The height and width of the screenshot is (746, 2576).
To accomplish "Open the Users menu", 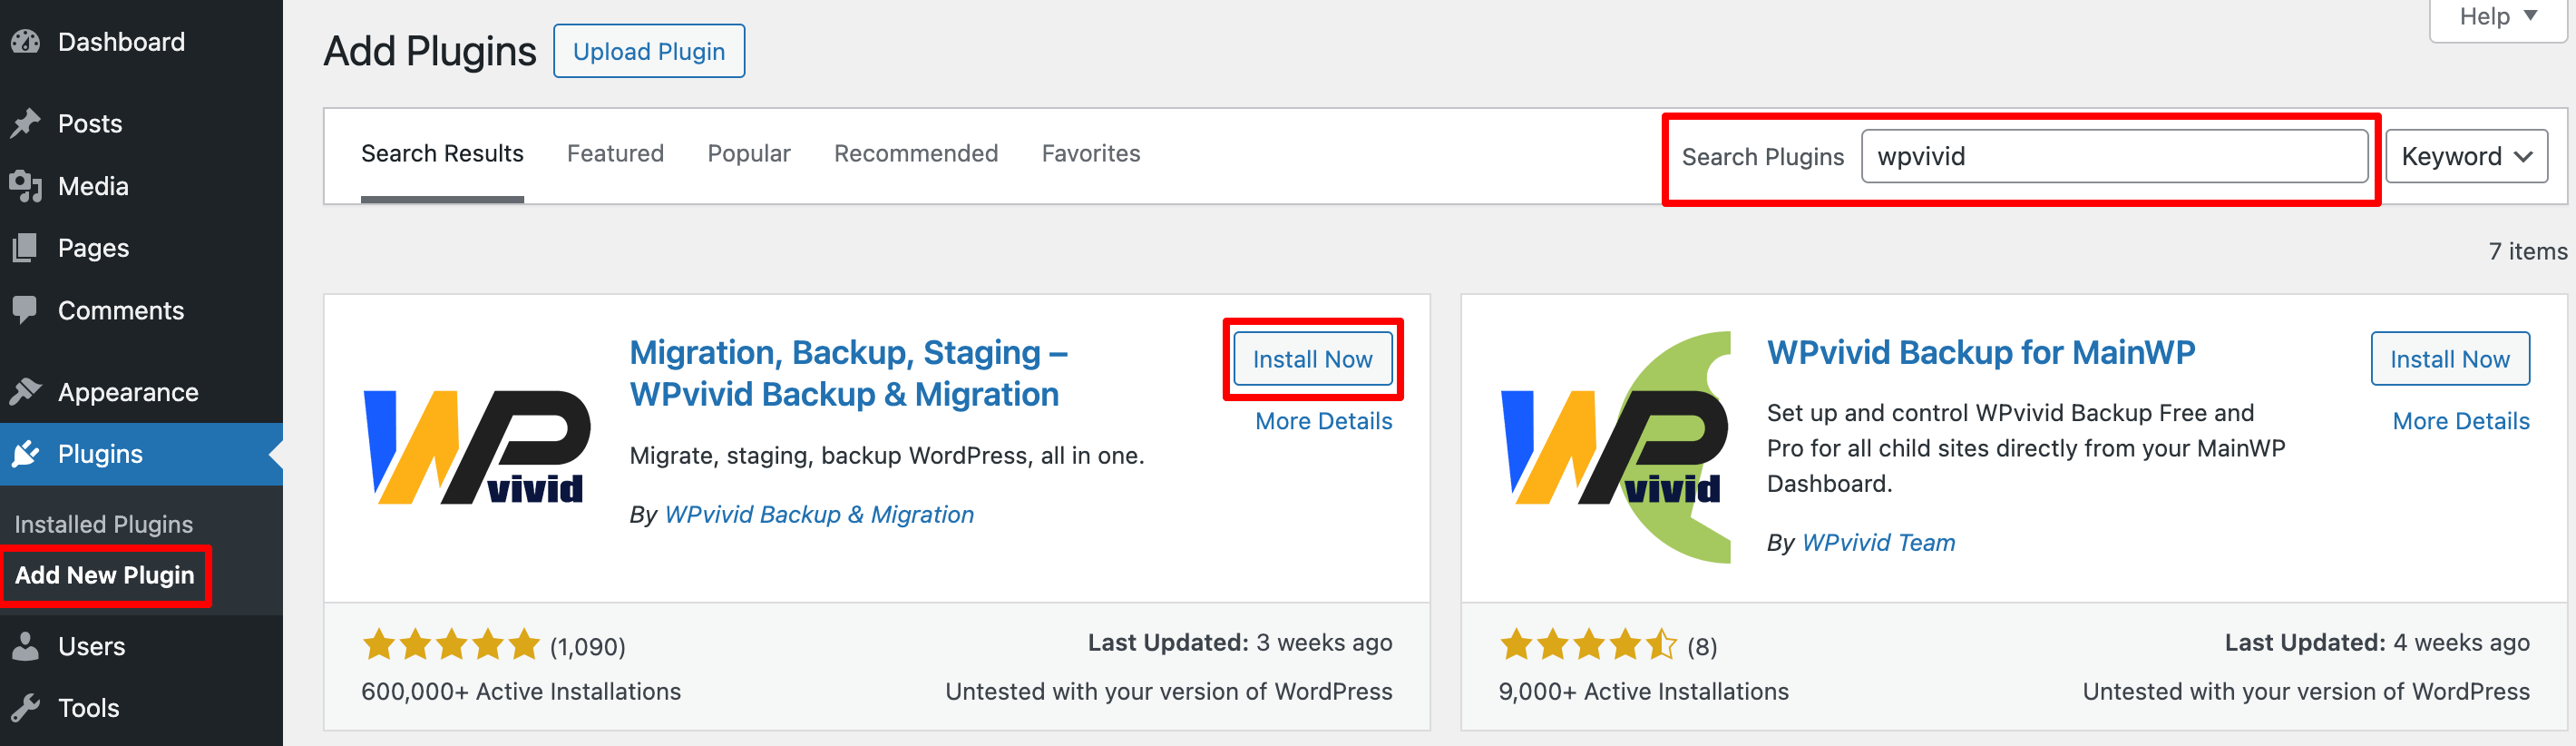I will tap(141, 646).
